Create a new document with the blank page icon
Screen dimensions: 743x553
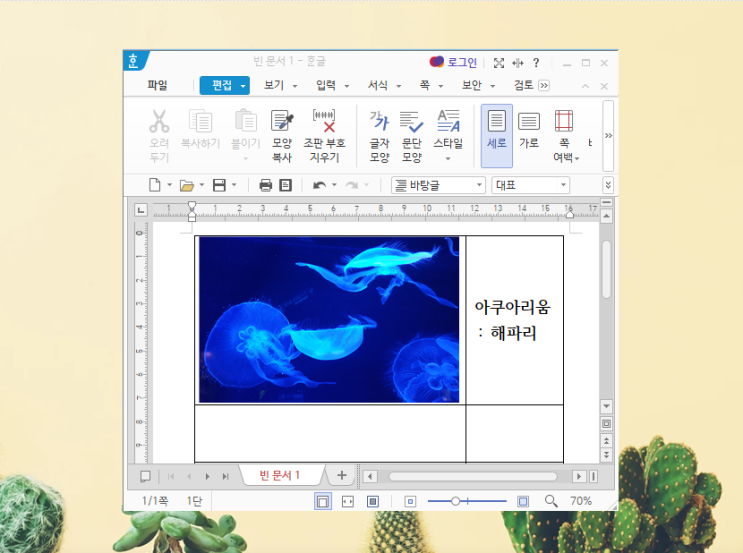154,185
